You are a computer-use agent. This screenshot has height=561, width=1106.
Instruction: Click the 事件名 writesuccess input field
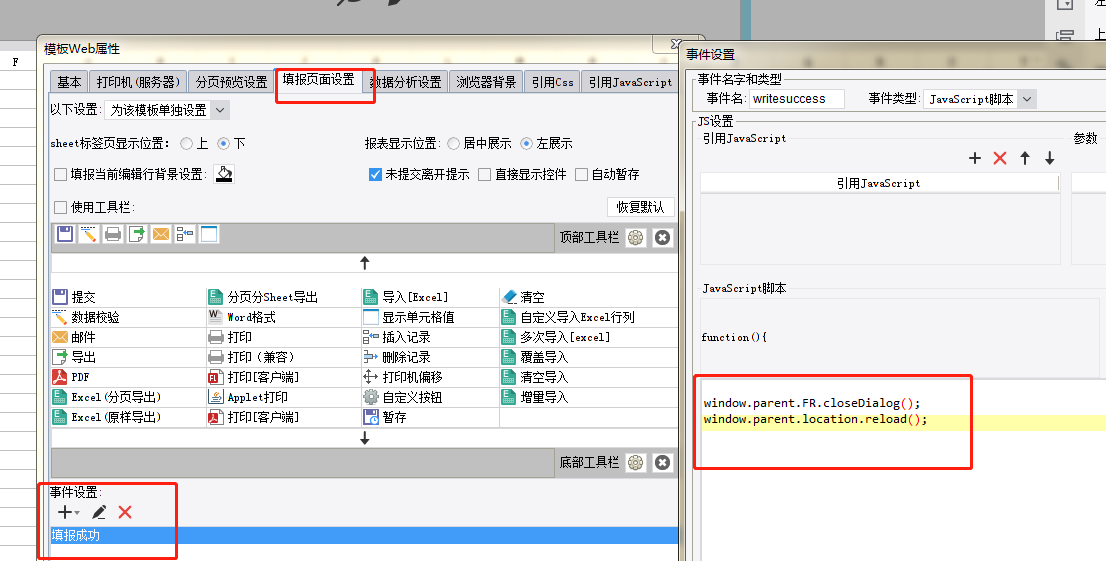(x=797, y=99)
